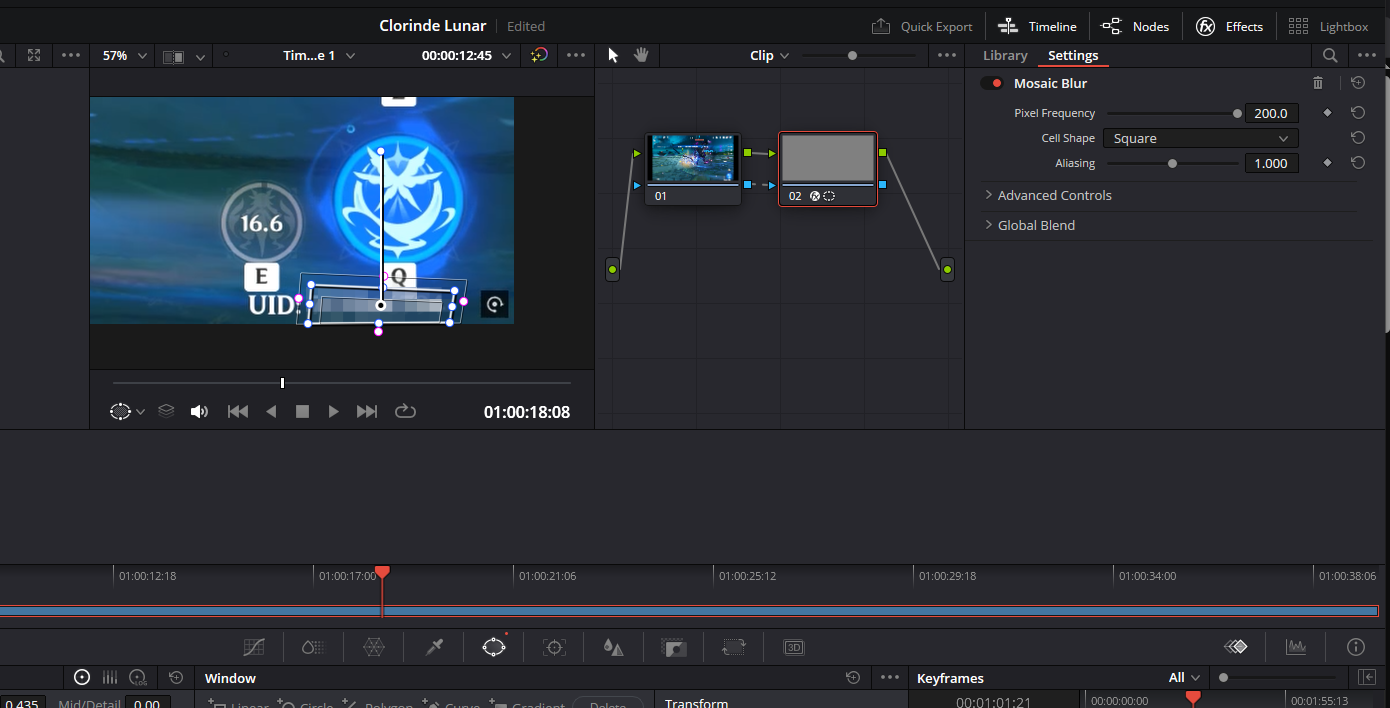This screenshot has height=708, width=1390.
Task: Open the Key palette icon
Action: click(674, 647)
